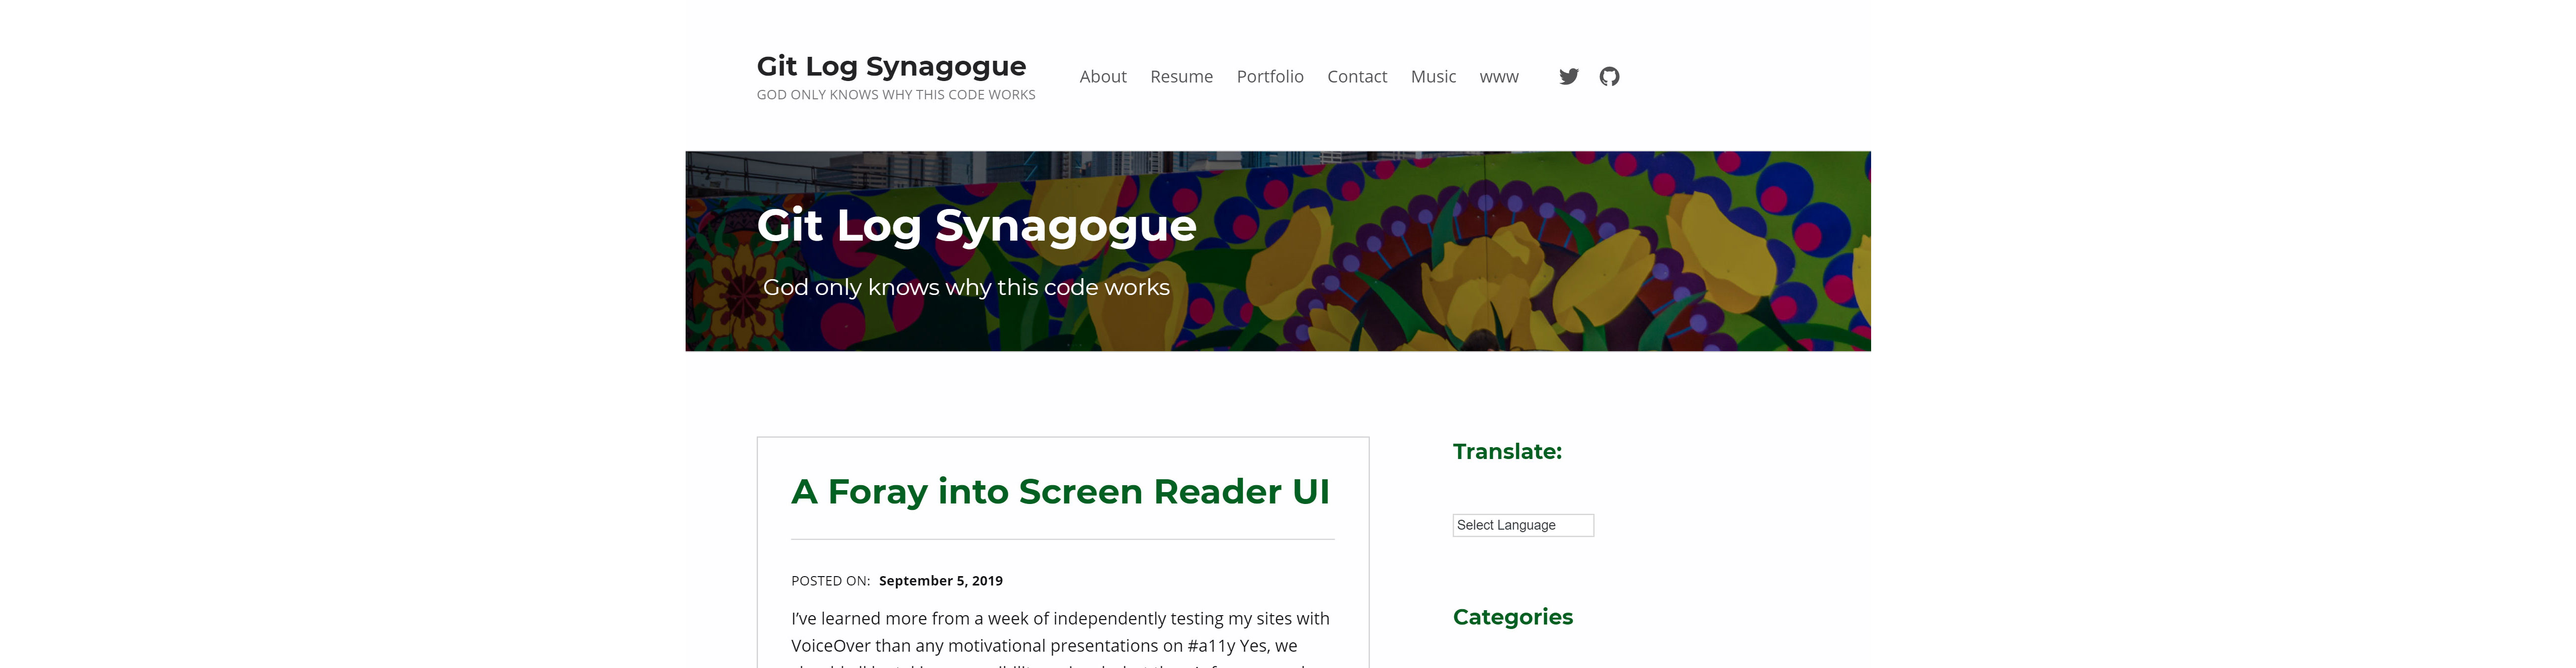Click the September 5, 2019 post date
This screenshot has width=2576, height=668.
[x=940, y=580]
